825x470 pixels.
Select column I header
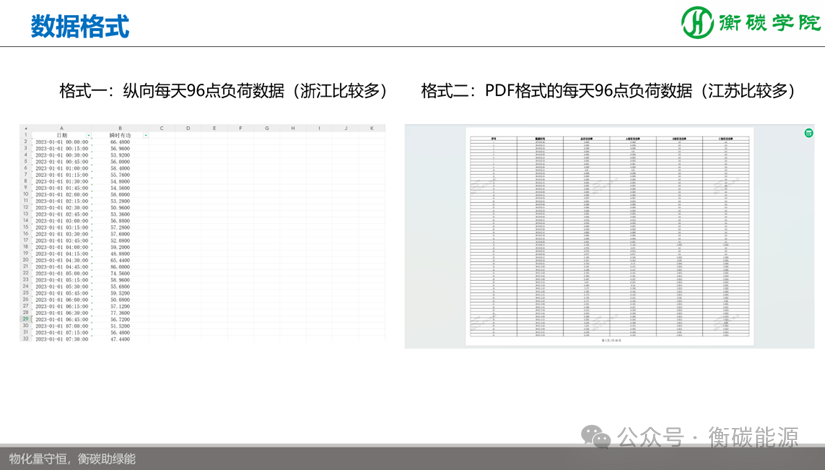(x=319, y=128)
